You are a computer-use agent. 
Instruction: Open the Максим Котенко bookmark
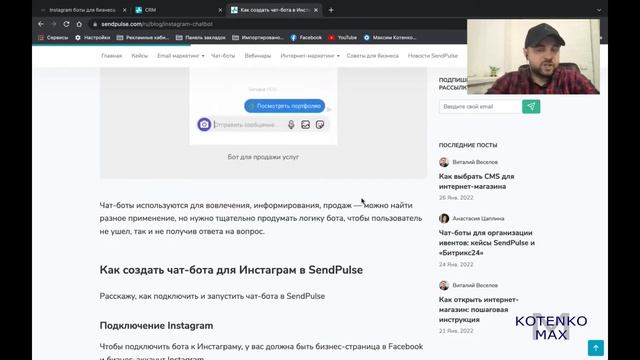click(x=390, y=38)
